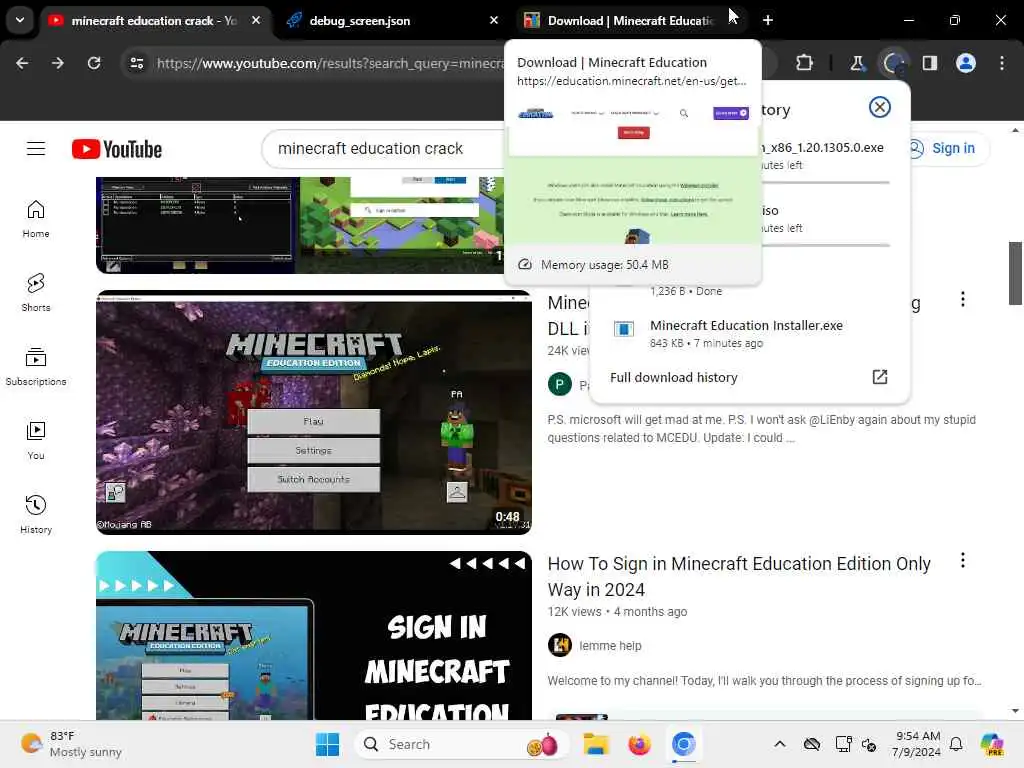Click the taskbar Search box
Image resolution: width=1024 pixels, height=768 pixels.
pos(462,744)
